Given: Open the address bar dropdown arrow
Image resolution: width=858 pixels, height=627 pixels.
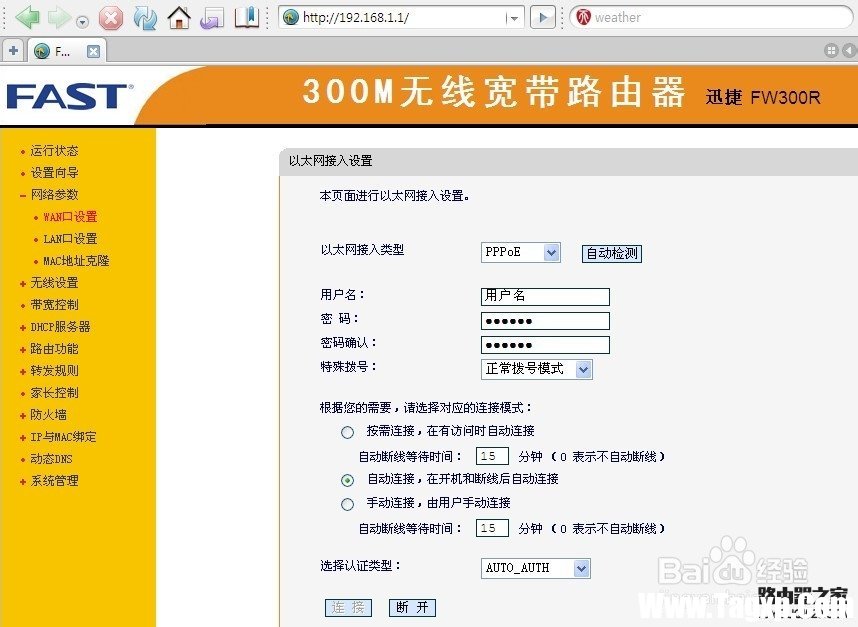Looking at the screenshot, I should coord(513,18).
